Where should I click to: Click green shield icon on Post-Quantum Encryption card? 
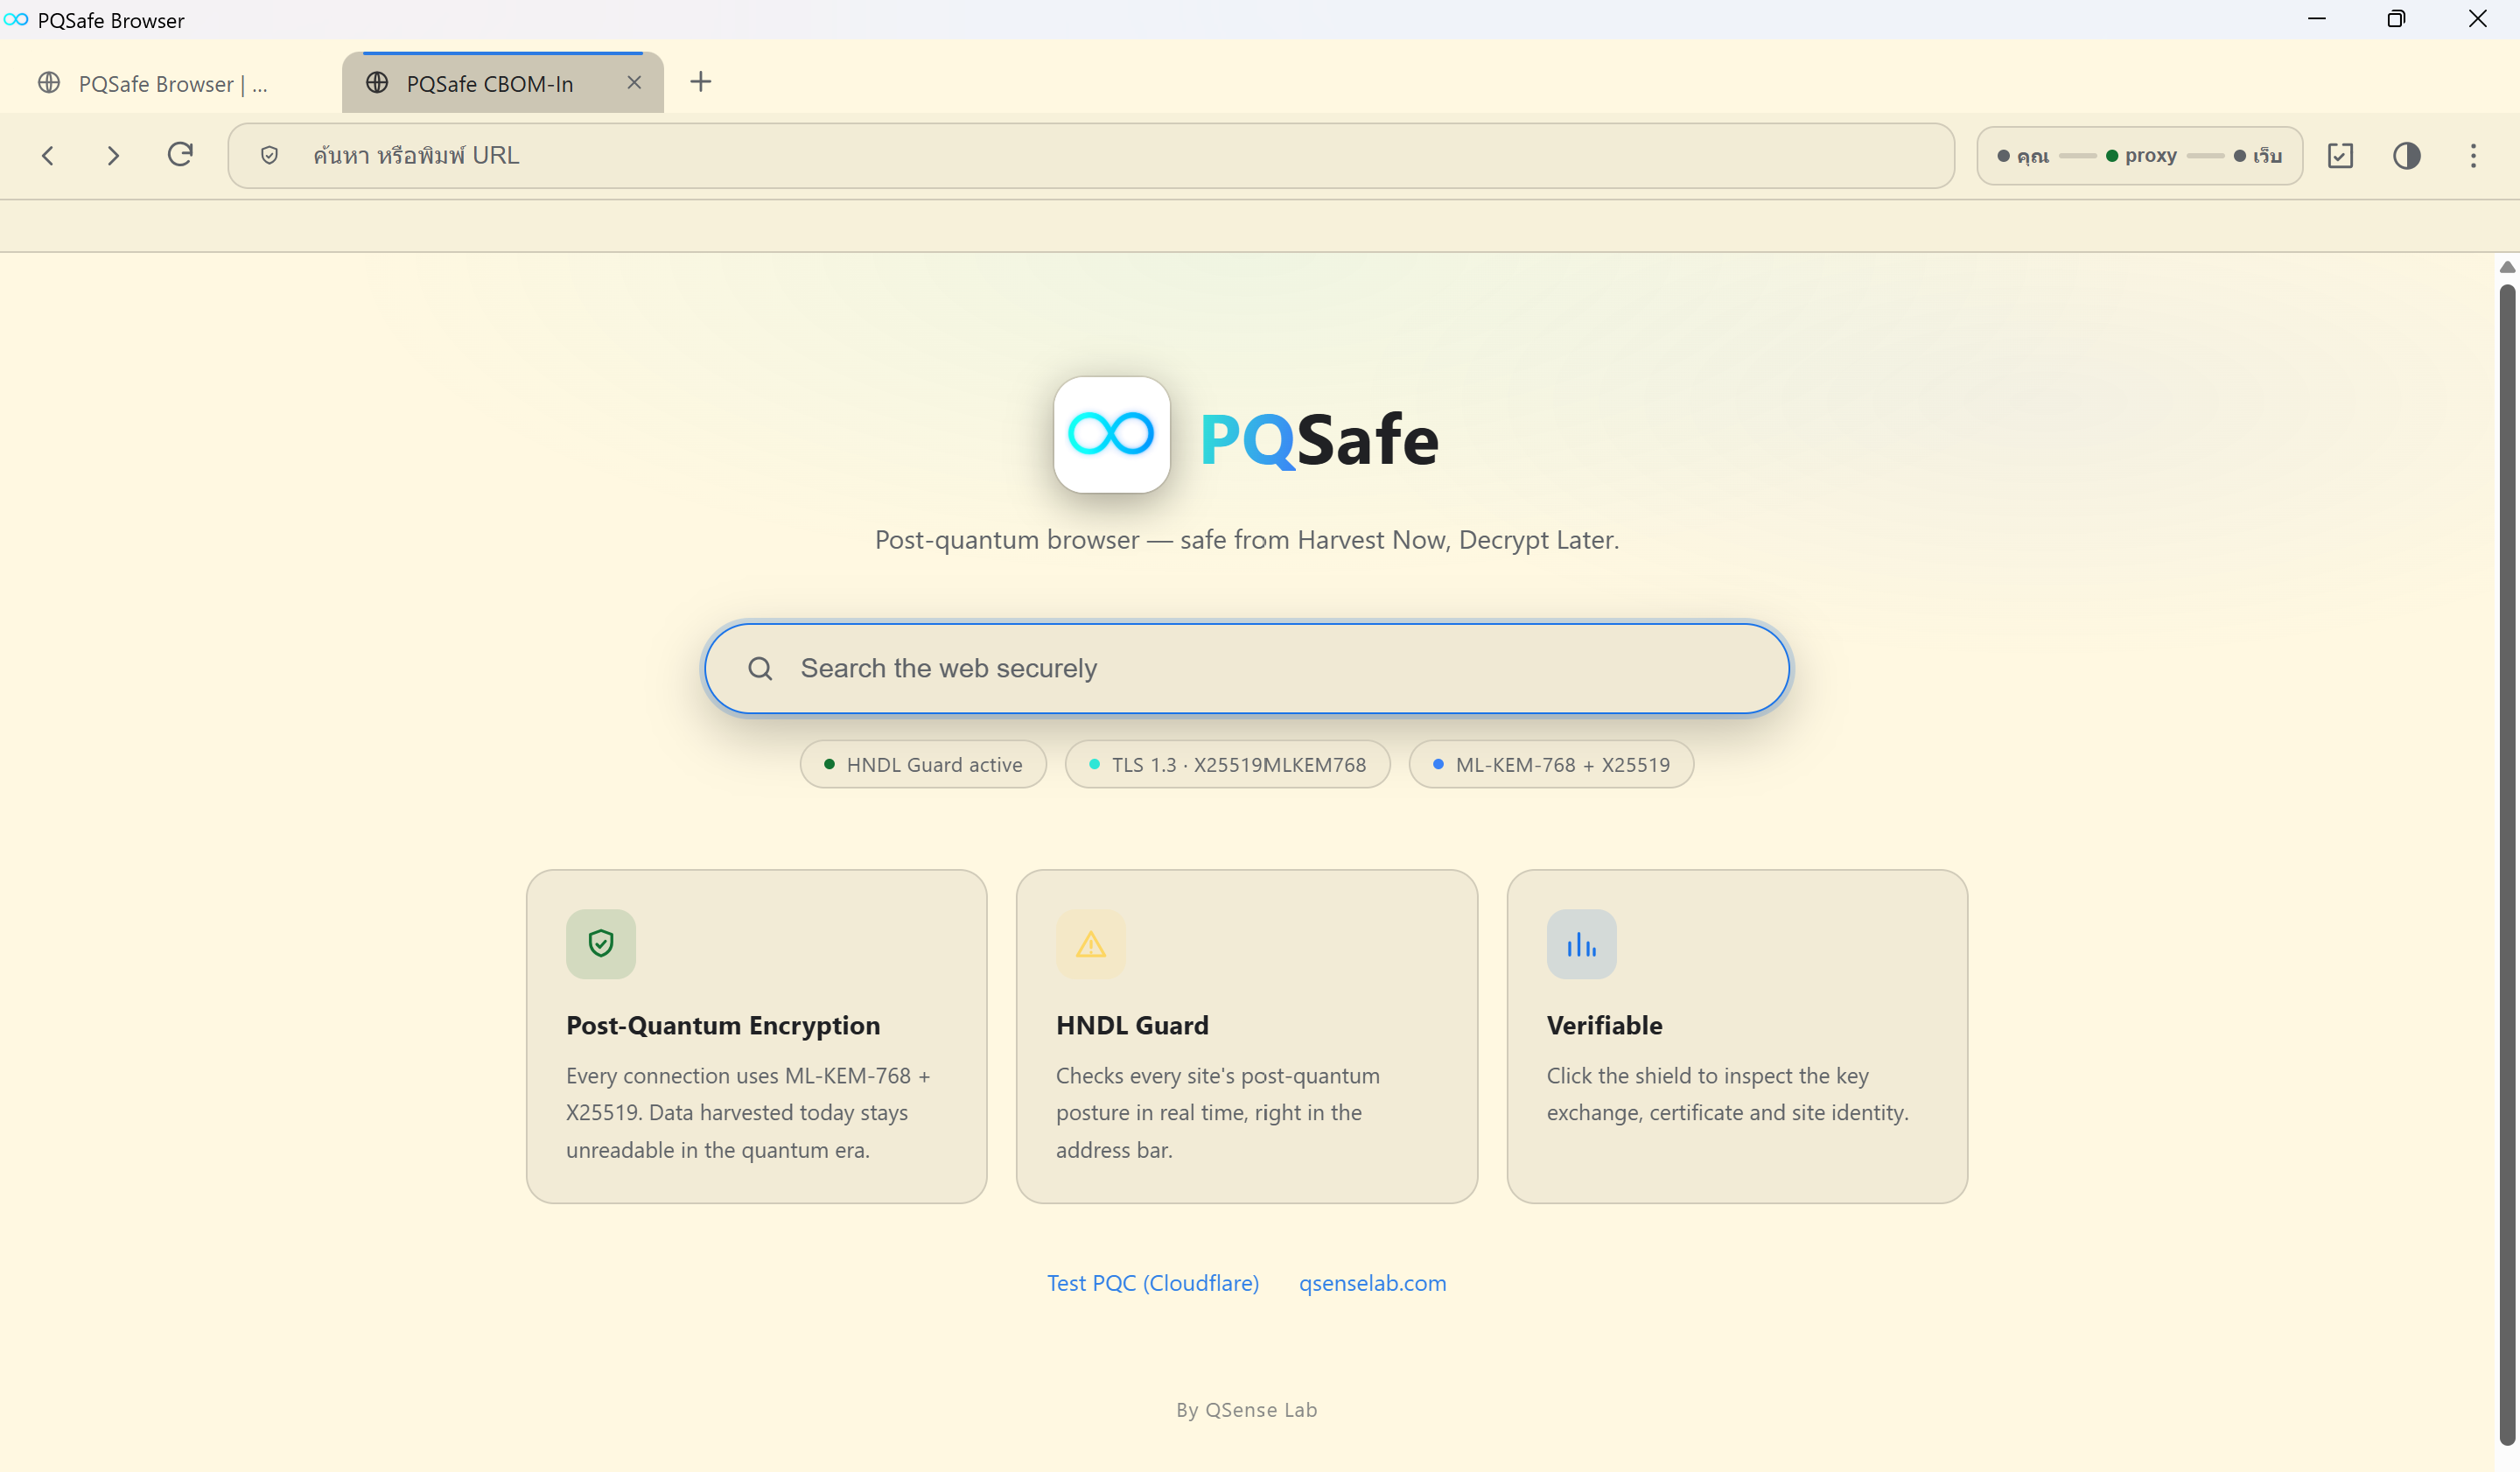tap(601, 943)
